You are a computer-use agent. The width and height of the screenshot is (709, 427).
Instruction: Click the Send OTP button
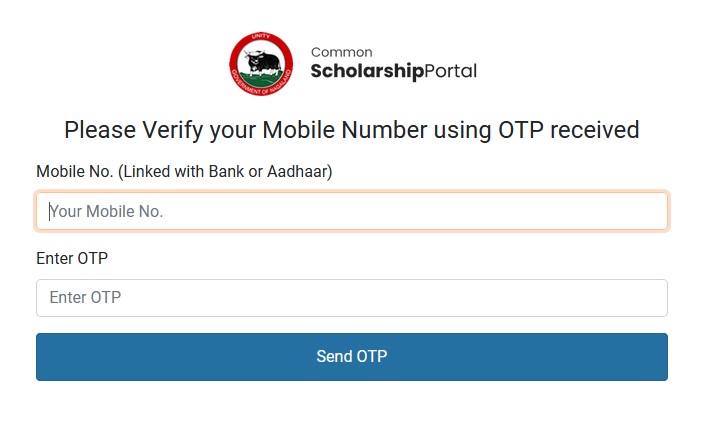352,357
